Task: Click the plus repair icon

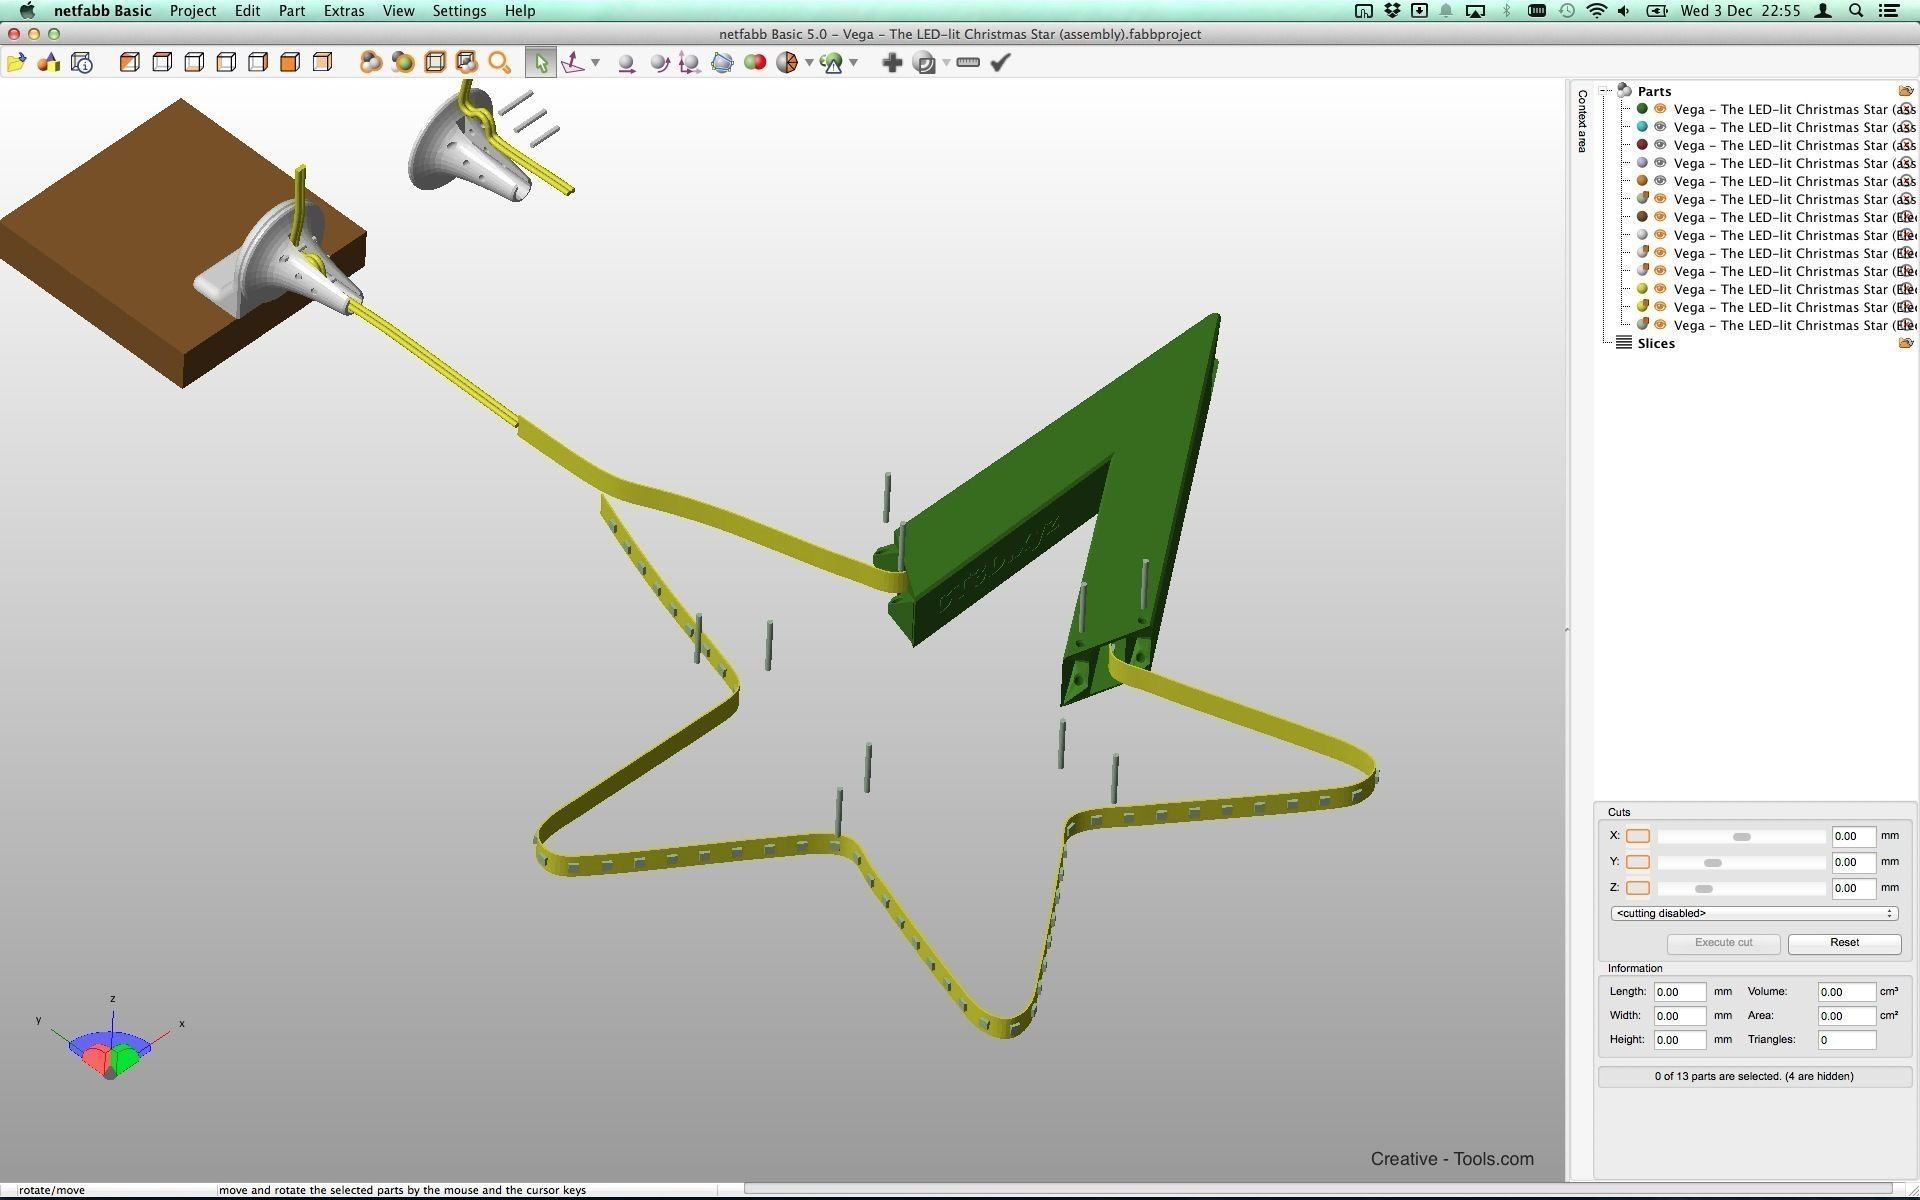Action: tap(892, 63)
